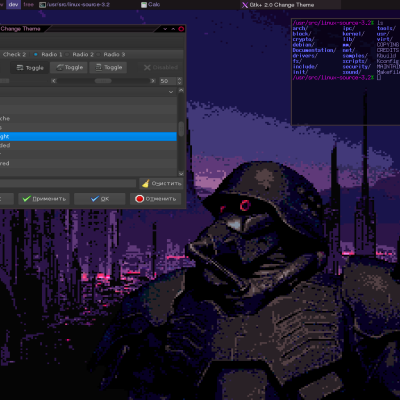Click the blue checkmark icon on OK
The image size is (400, 400).
tap(95, 199)
